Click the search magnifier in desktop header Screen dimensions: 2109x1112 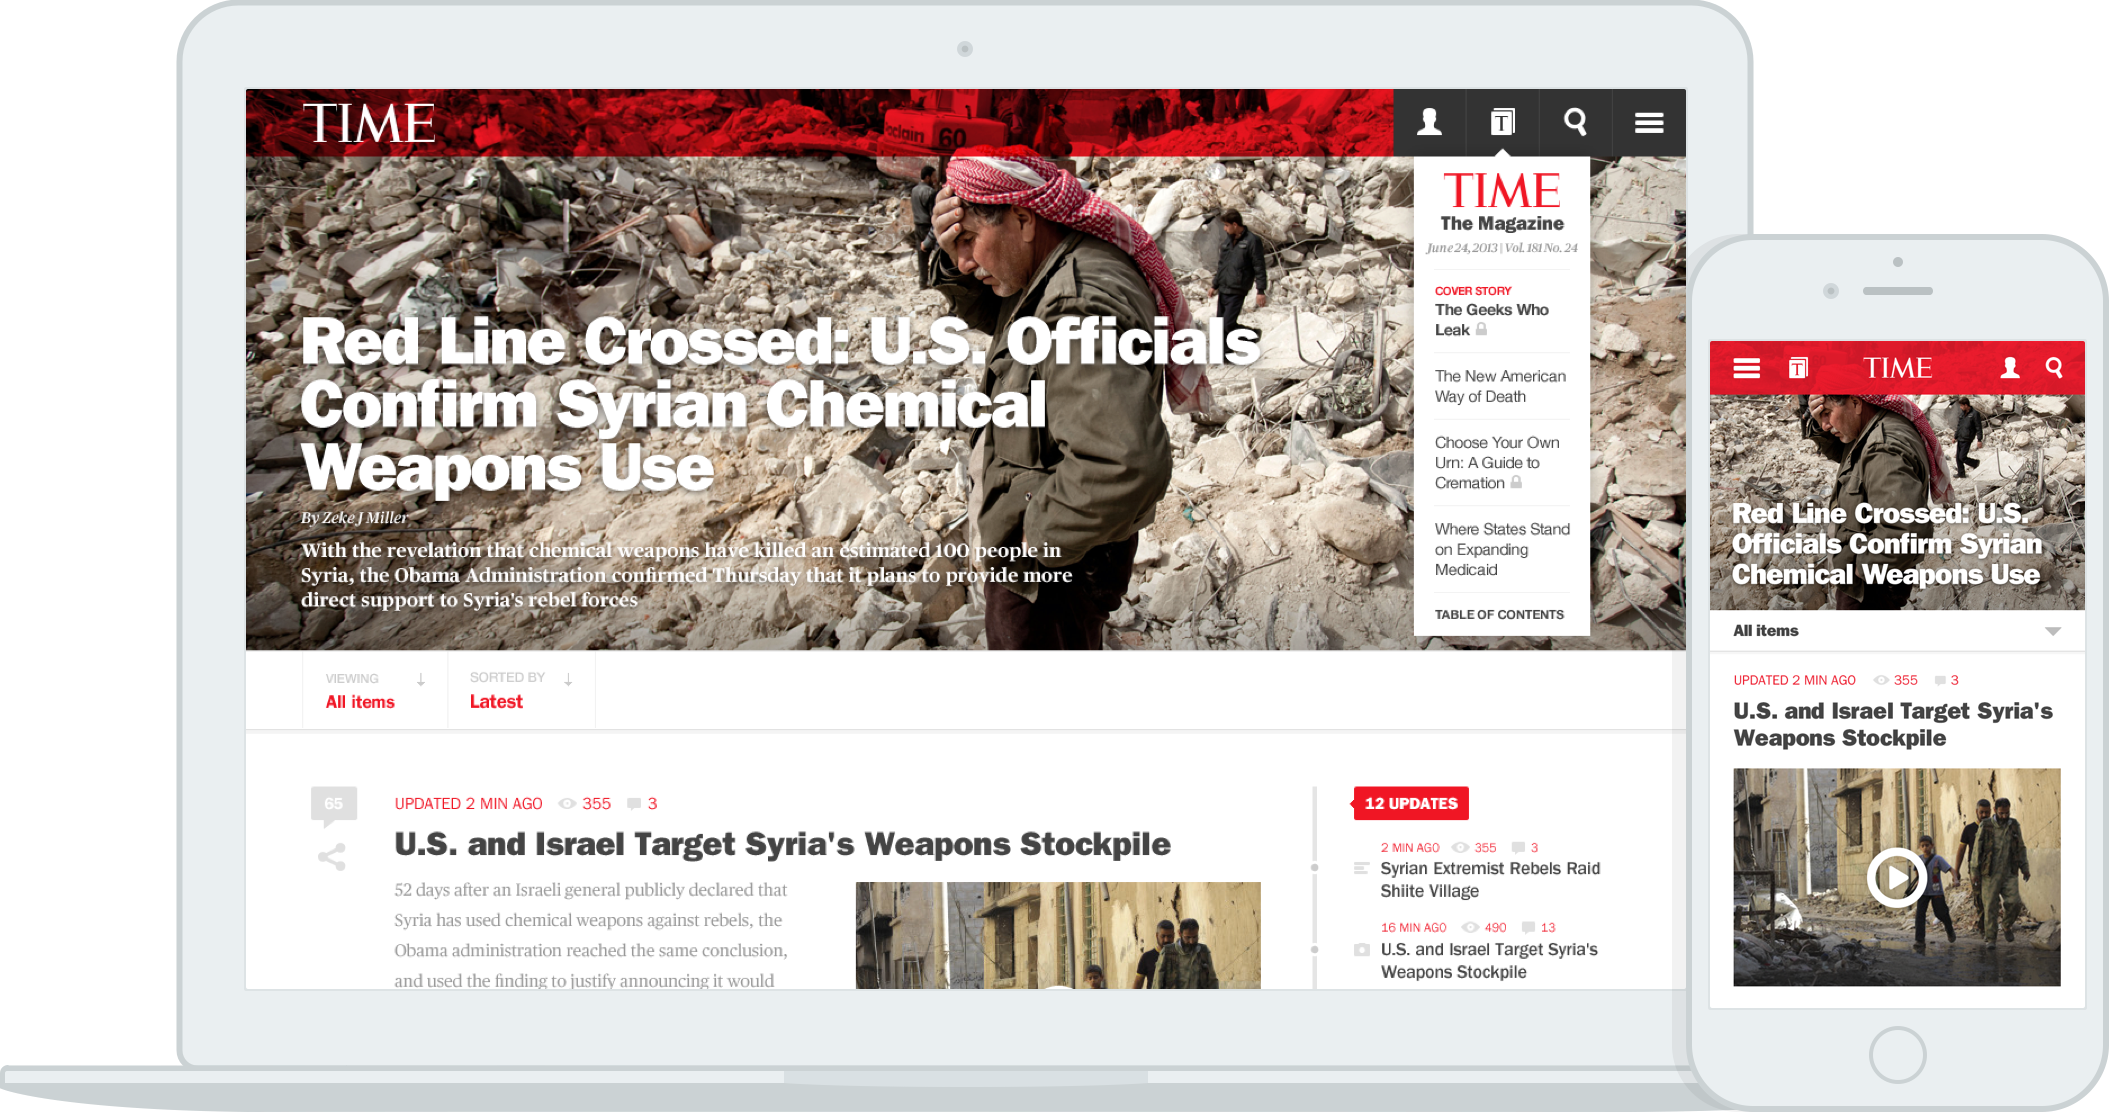click(x=1575, y=122)
